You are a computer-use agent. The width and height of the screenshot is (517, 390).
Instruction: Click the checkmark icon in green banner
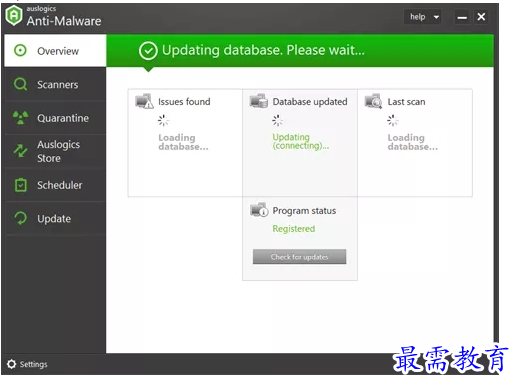tap(148, 51)
